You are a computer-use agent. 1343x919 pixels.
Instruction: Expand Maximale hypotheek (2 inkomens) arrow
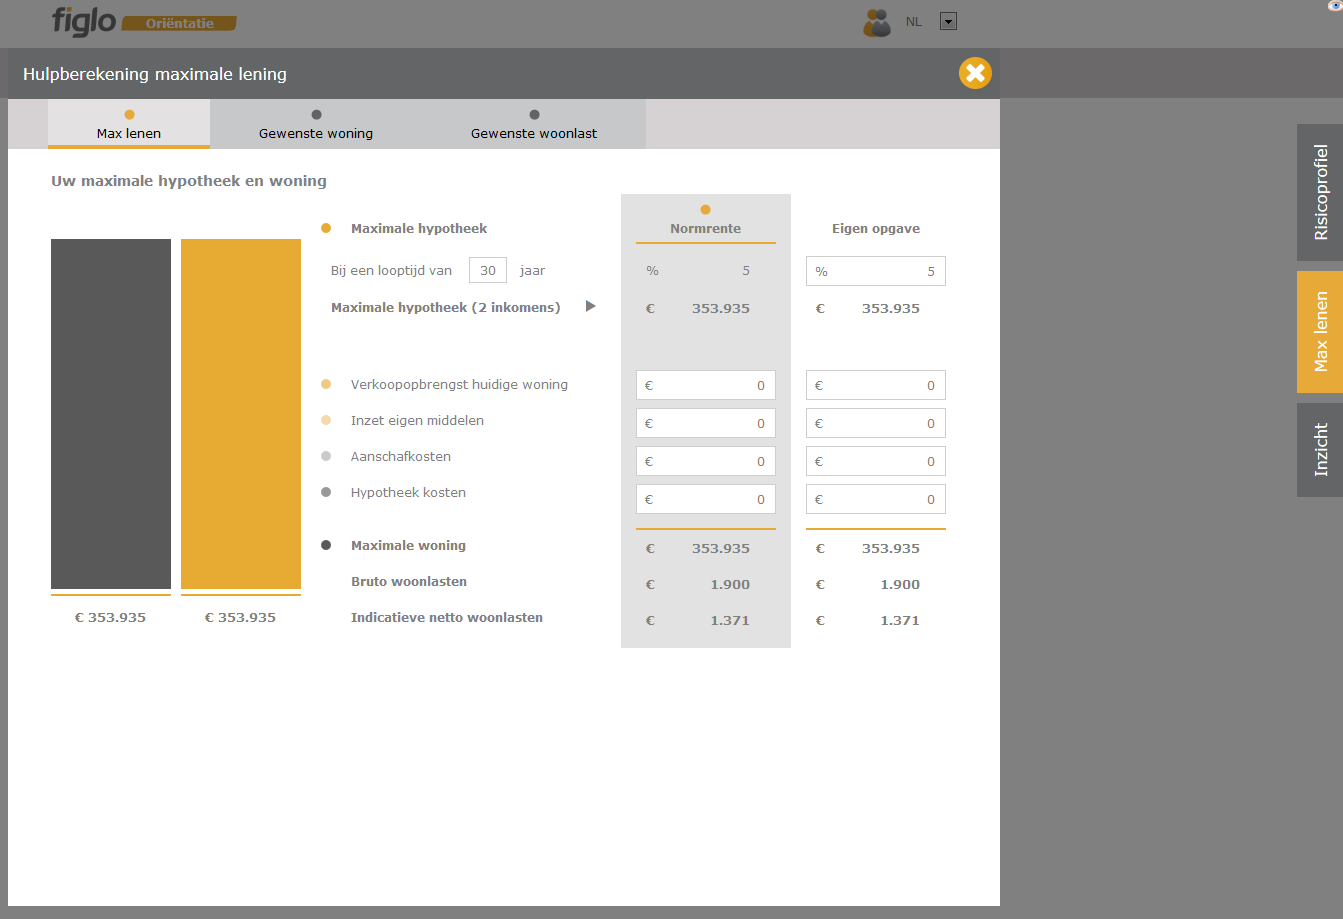591,306
